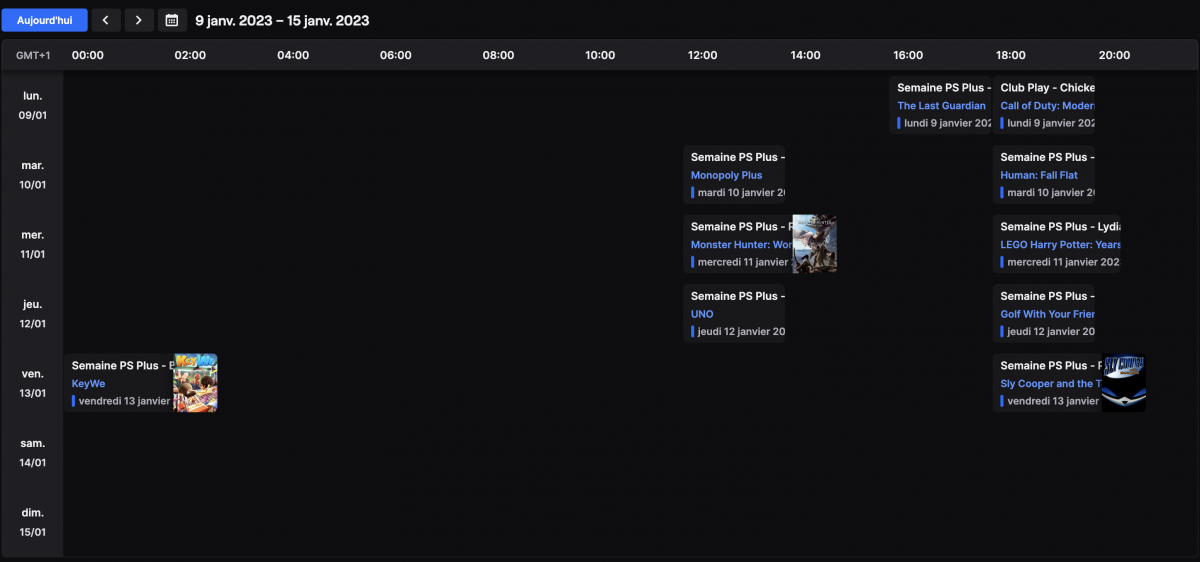This screenshot has height=562, width=1200.
Task: Click the 00:00 time column header
Action: (88, 55)
